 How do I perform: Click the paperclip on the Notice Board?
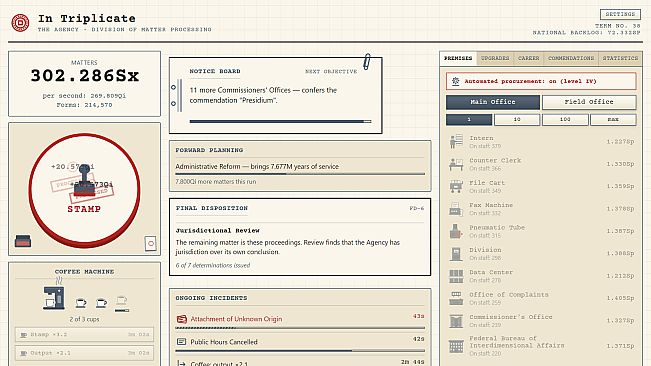[x=367, y=62]
